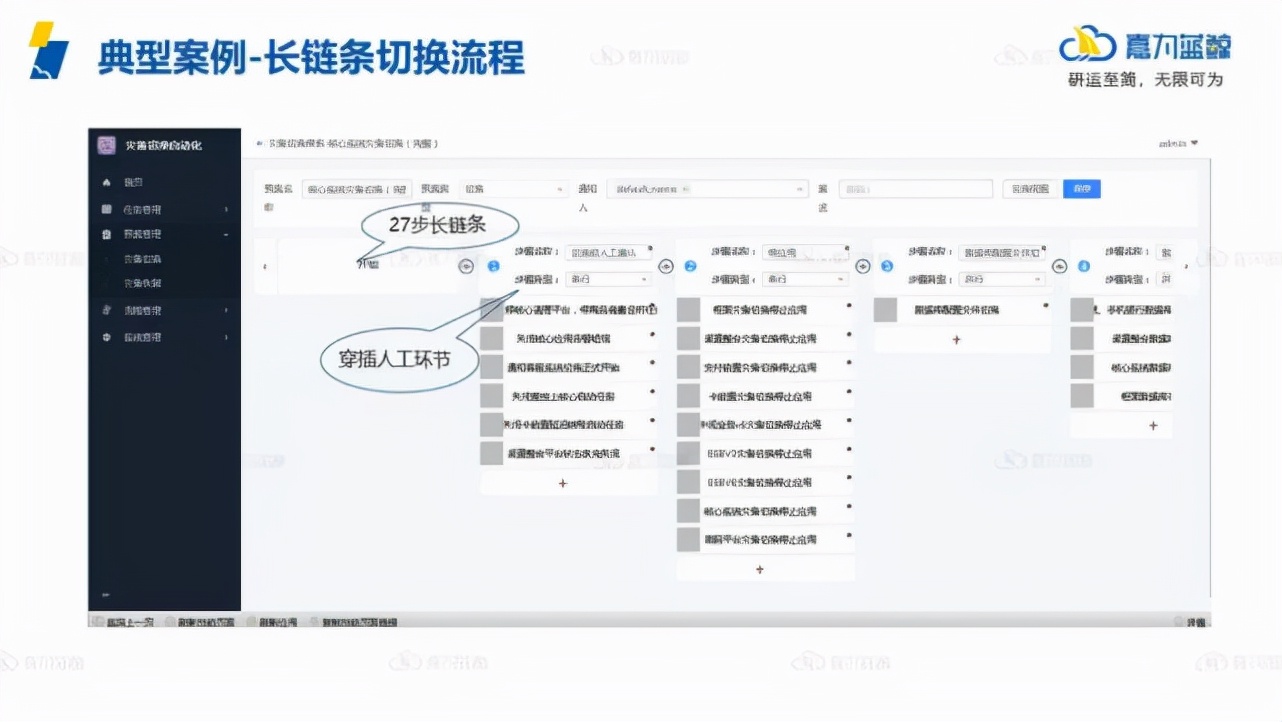
Task: Click the white outlined button beside the blue button
Action: 1030,188
